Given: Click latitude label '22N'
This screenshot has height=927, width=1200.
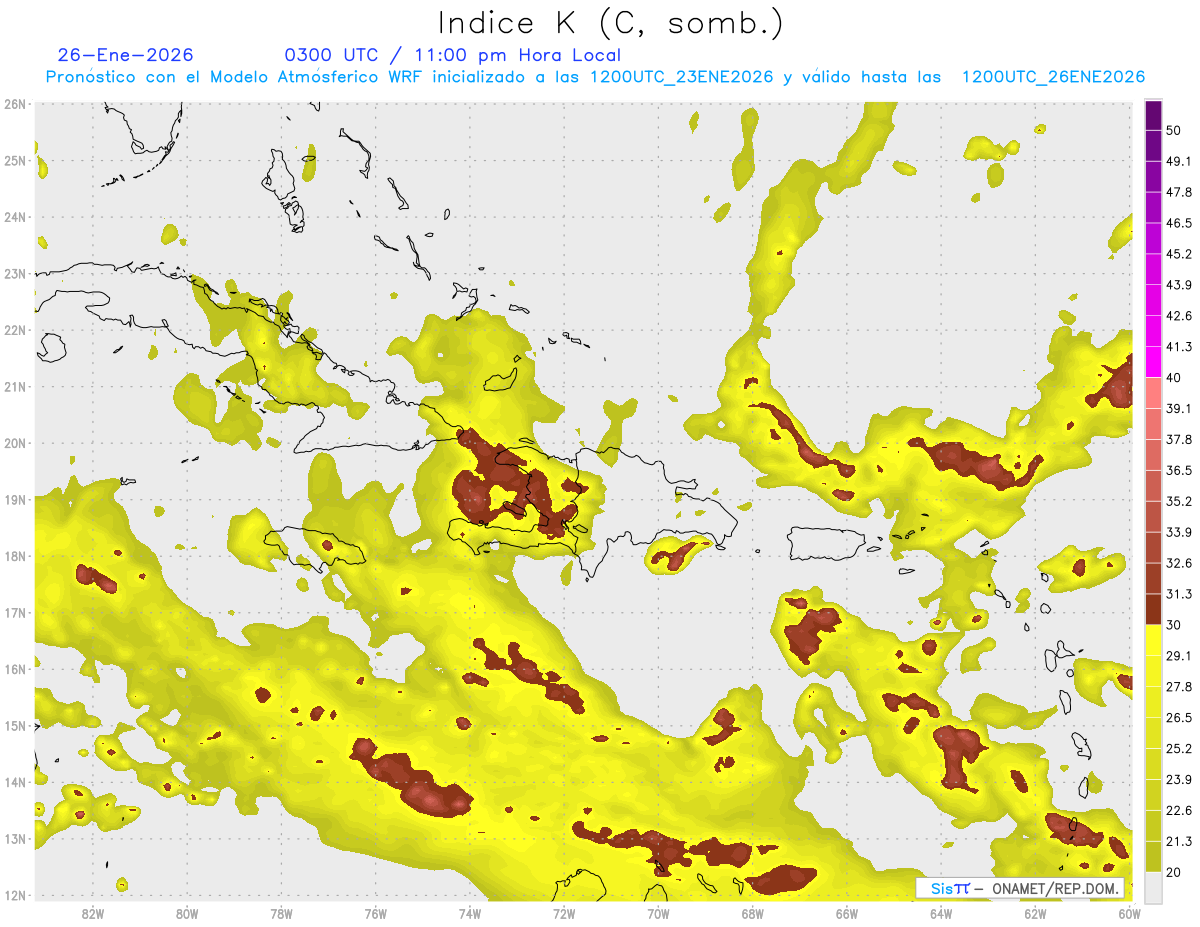Looking at the screenshot, I should tap(15, 330).
